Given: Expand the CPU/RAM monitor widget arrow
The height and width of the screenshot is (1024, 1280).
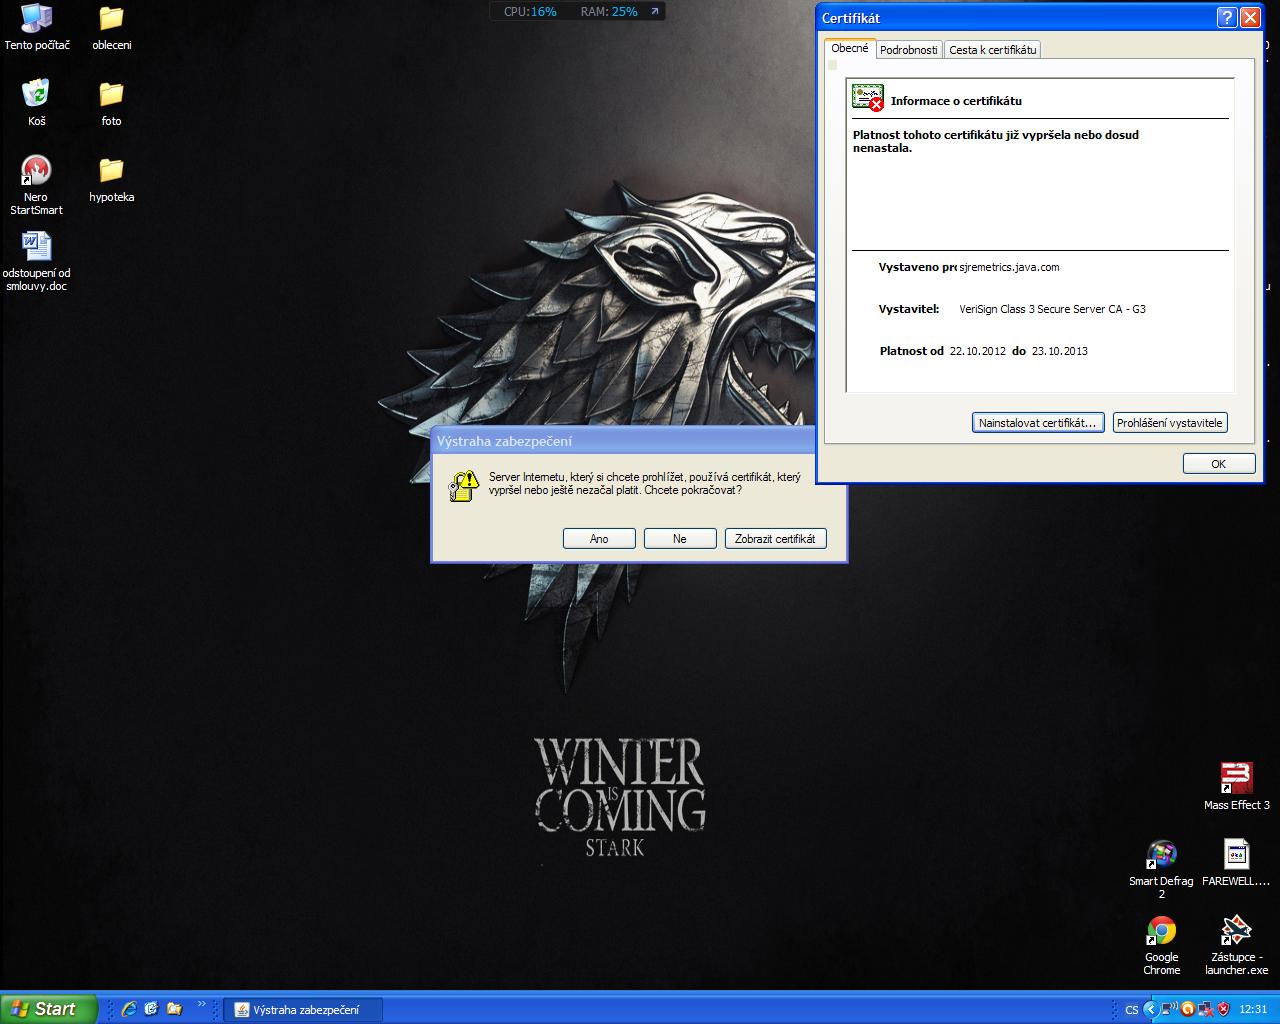Looking at the screenshot, I should coord(654,12).
